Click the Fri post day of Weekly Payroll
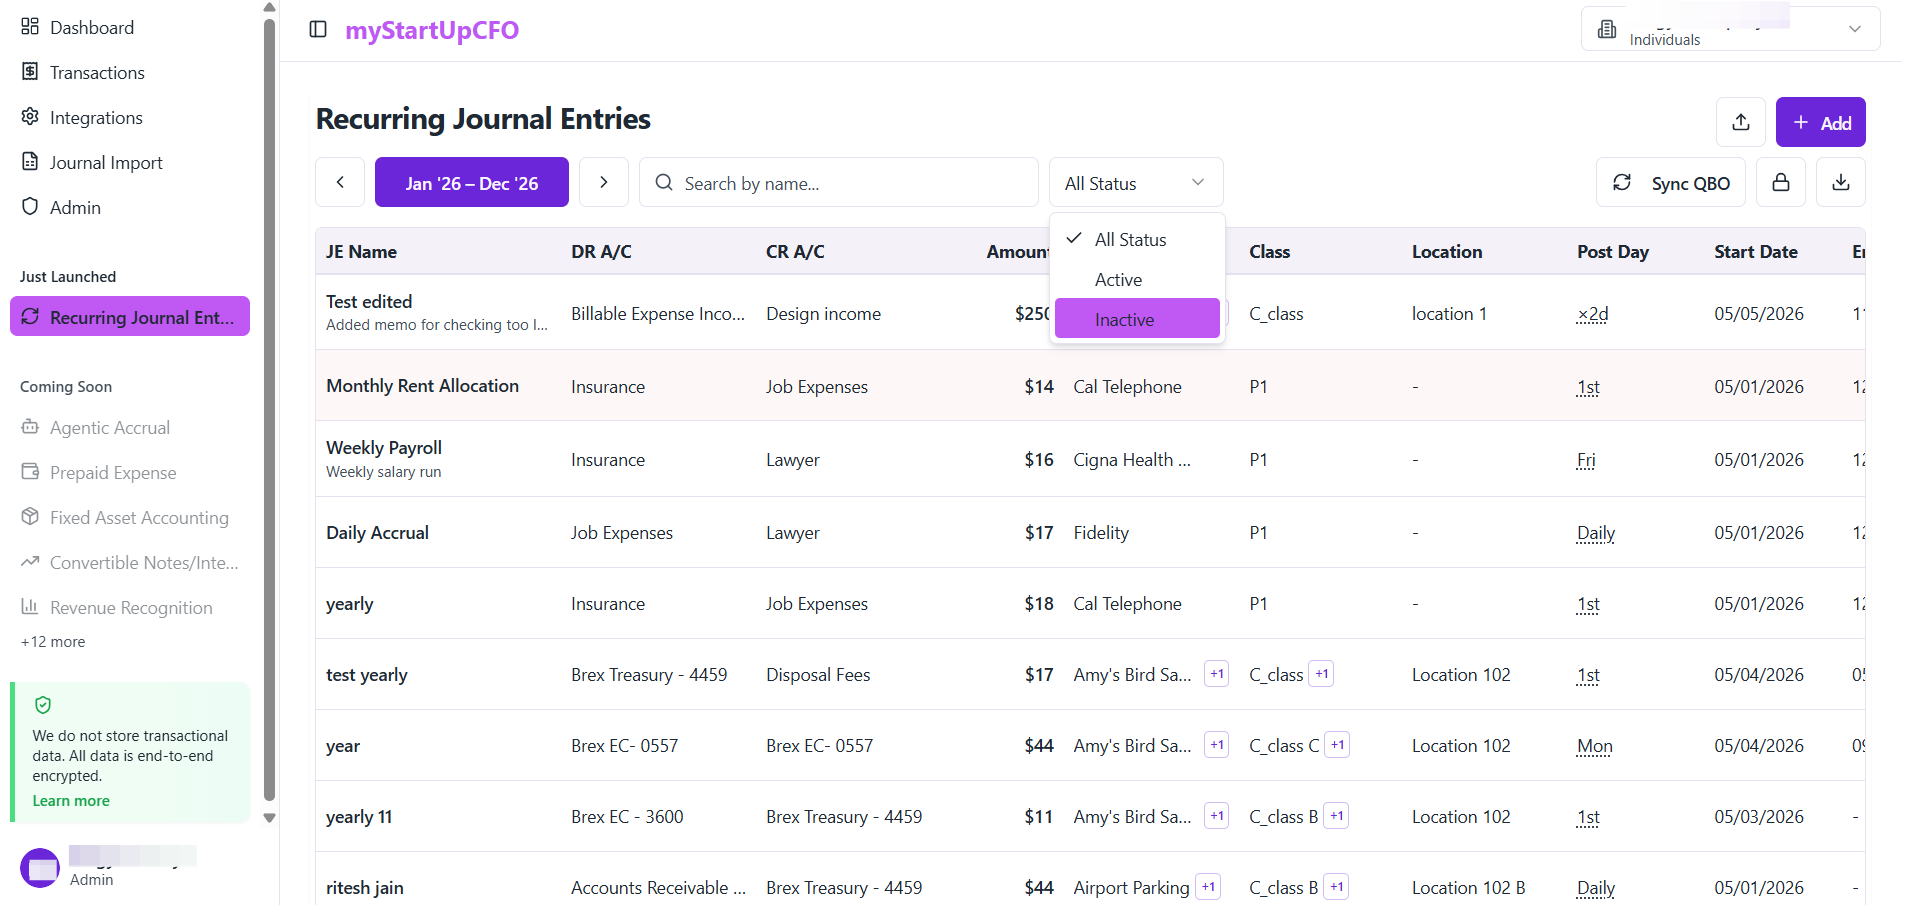This screenshot has height=905, width=1920. click(x=1586, y=460)
